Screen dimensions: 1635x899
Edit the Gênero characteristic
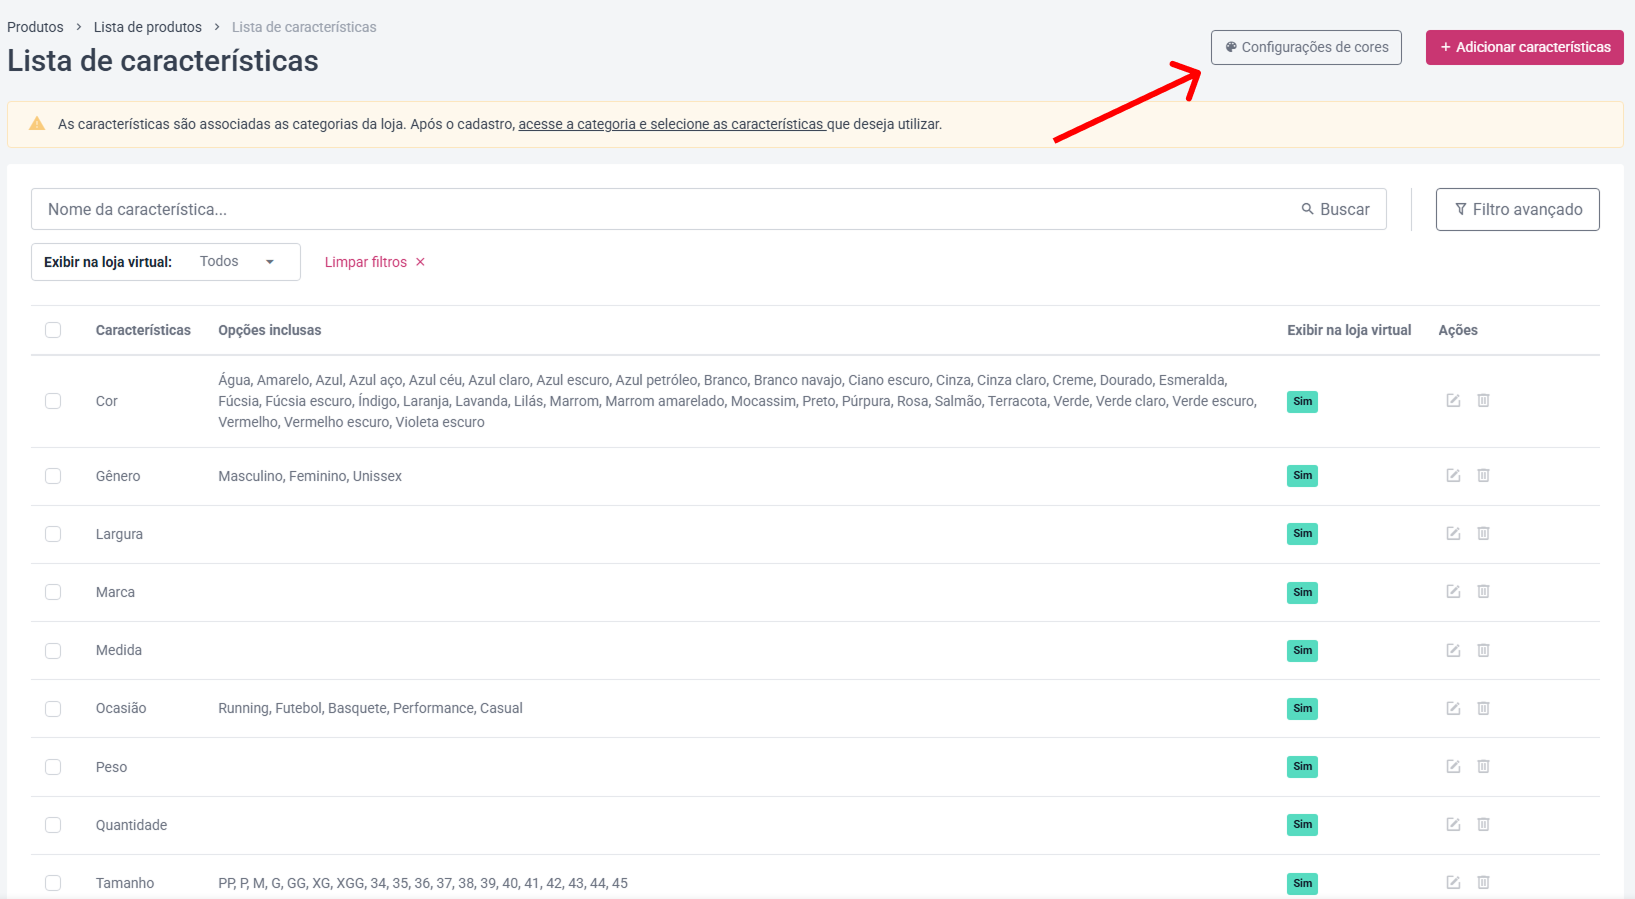click(1453, 475)
